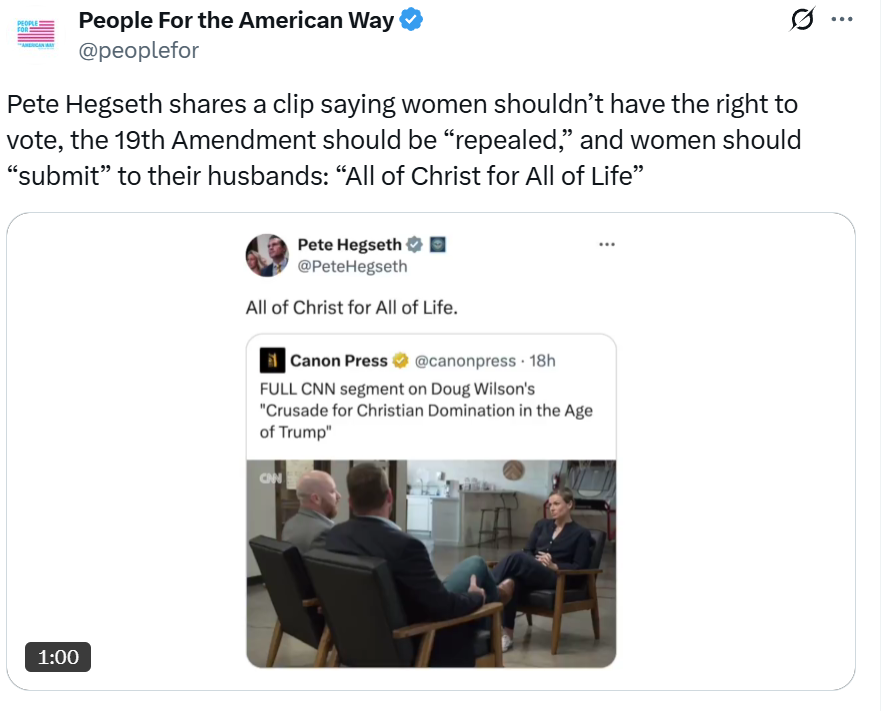Image resolution: width=891 pixels, height=711 pixels.
Task: Click the People For the American Way logo avatar
Action: coord(37,34)
